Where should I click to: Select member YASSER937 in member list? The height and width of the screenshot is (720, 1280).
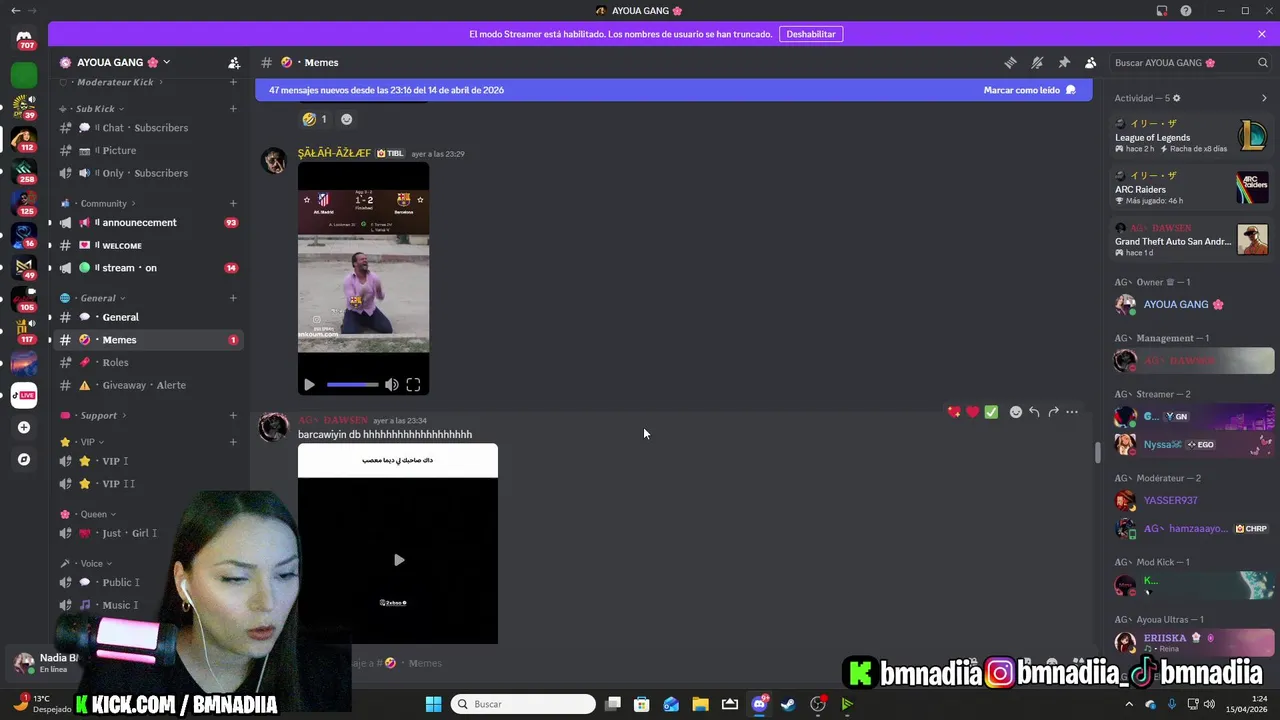[x=1192, y=500]
